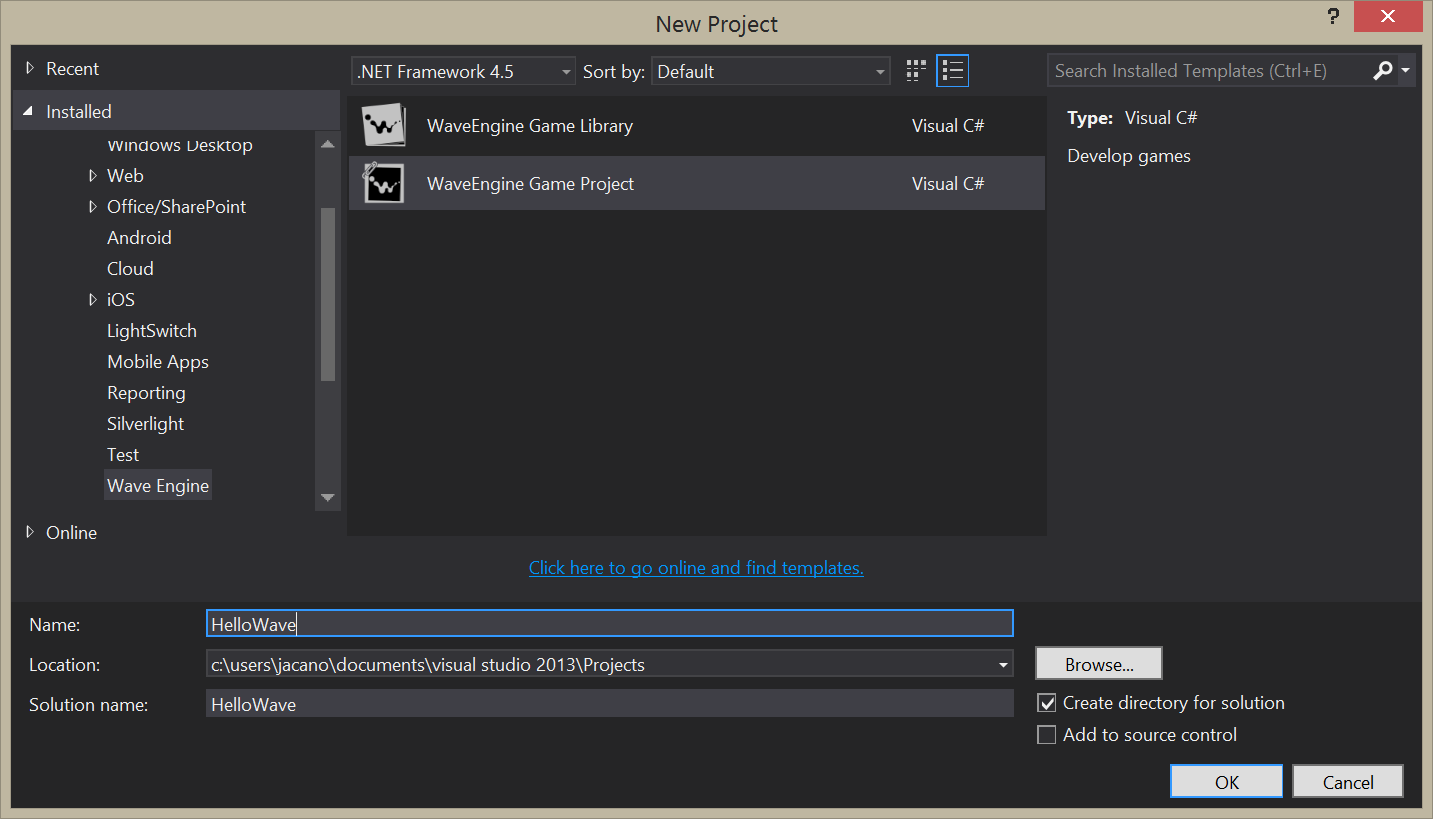
Task: Click the tree scrollbar up arrow
Action: pyautogui.click(x=328, y=145)
